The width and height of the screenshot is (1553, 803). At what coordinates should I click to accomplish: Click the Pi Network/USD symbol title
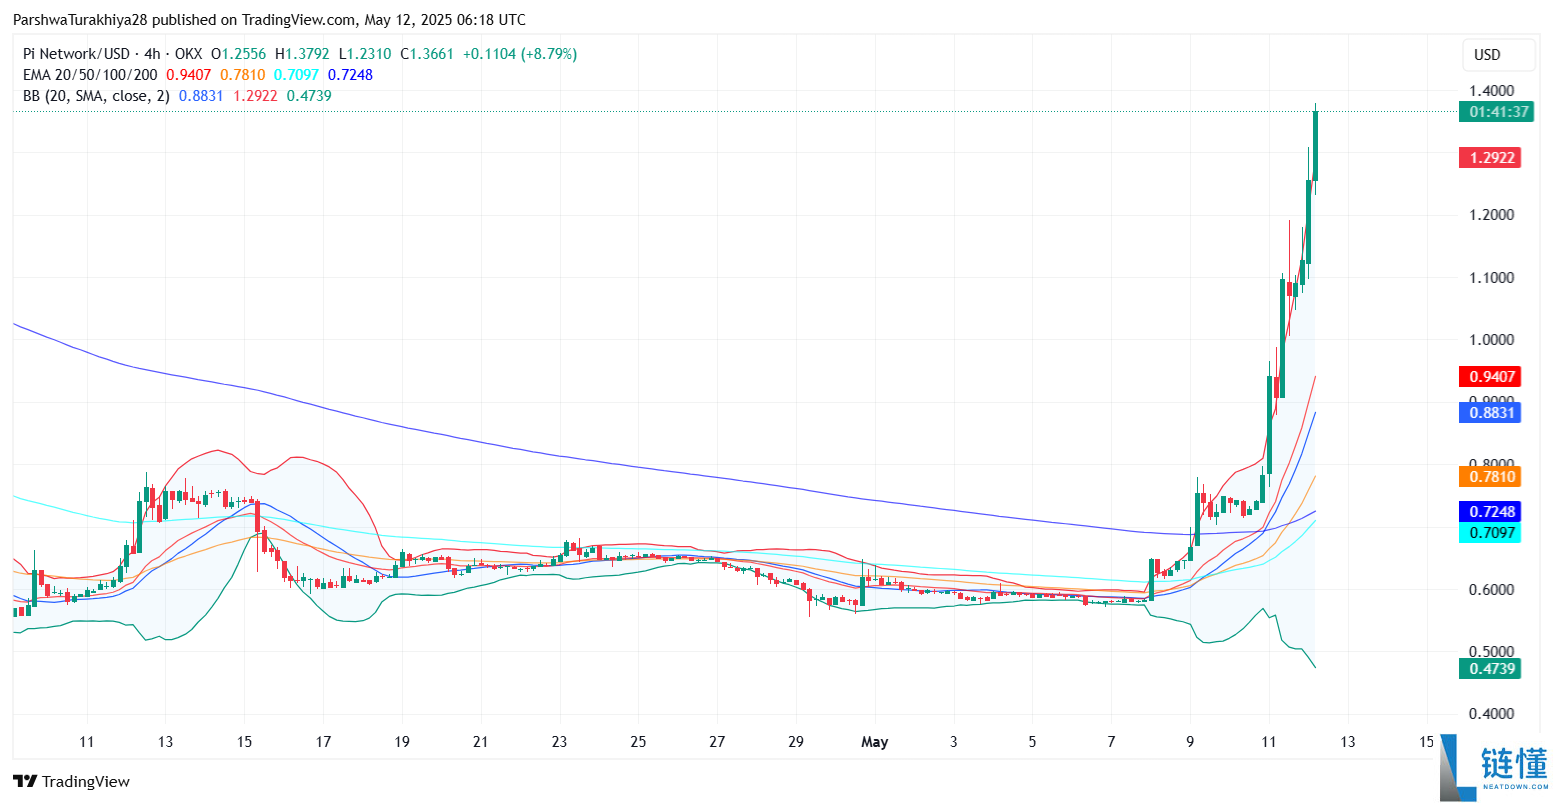point(76,54)
